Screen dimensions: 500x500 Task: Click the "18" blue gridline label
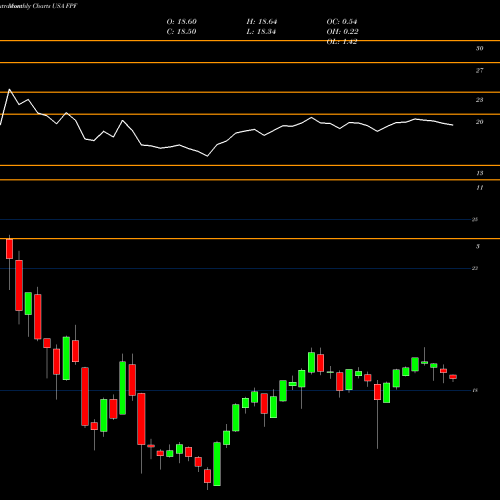(475, 390)
